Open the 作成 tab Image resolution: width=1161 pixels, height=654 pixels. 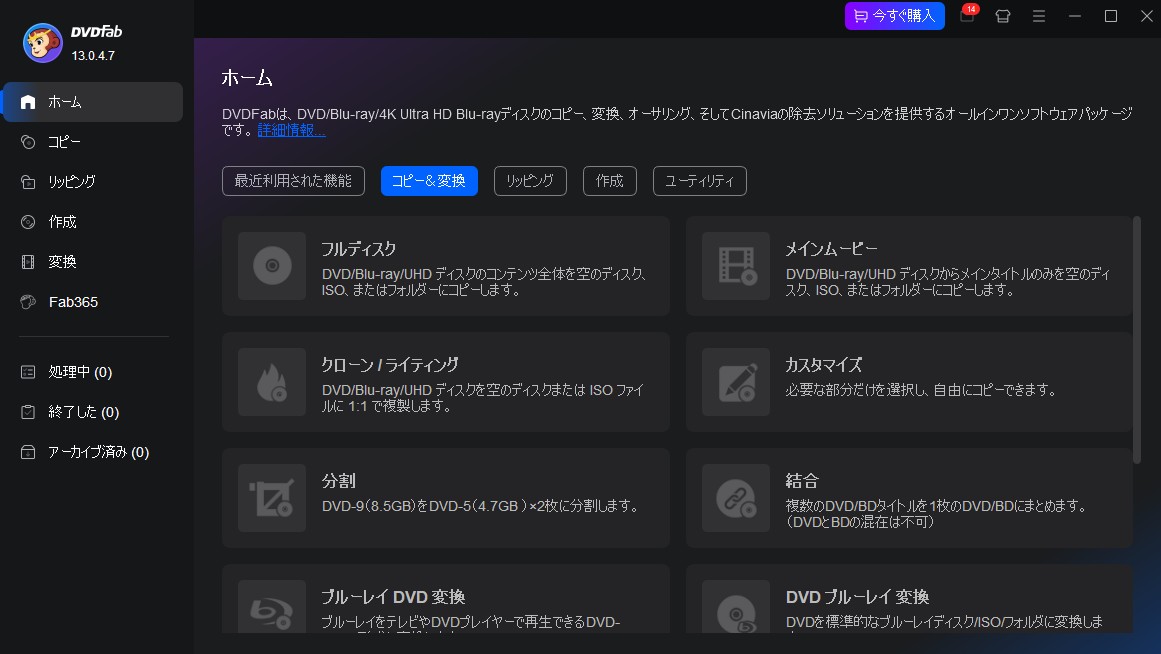point(610,181)
